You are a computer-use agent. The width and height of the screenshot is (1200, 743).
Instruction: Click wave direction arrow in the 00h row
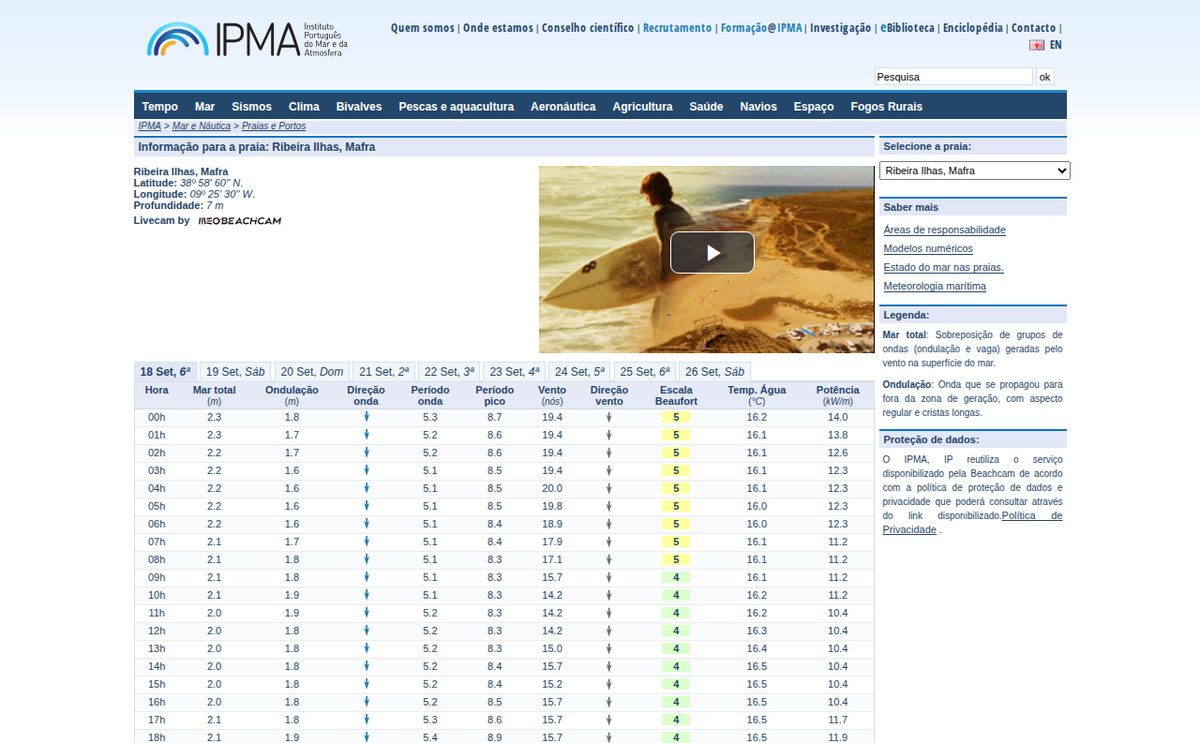pos(366,417)
